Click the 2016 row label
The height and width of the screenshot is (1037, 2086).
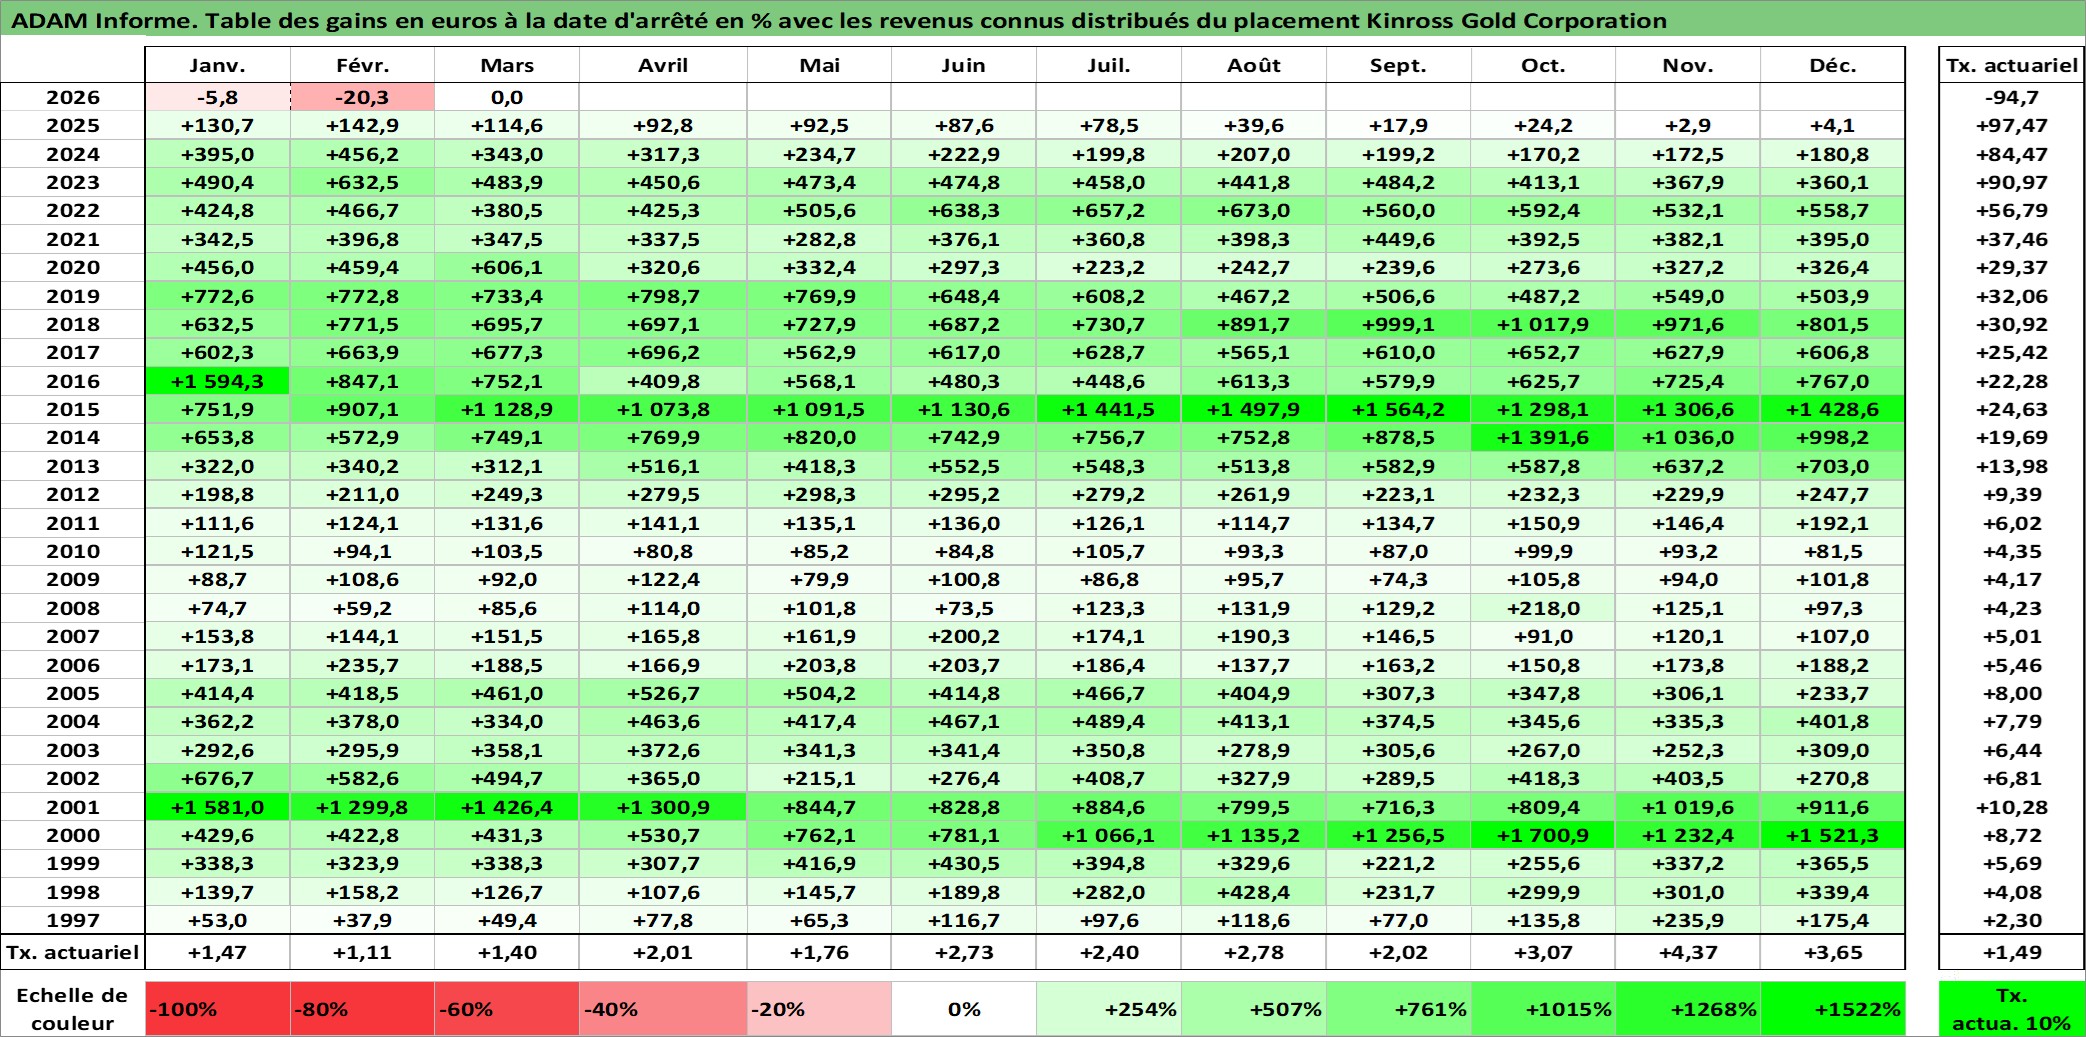73,381
